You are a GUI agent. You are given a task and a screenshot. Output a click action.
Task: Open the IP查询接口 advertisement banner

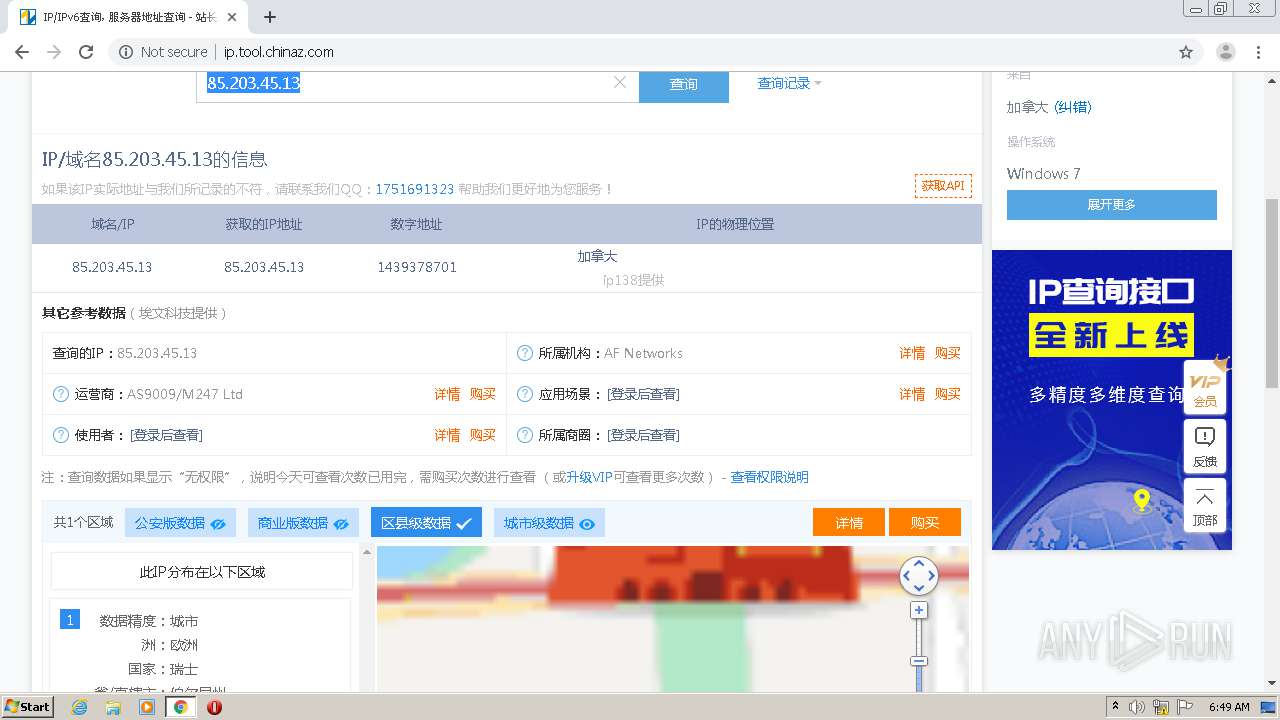click(x=1112, y=399)
